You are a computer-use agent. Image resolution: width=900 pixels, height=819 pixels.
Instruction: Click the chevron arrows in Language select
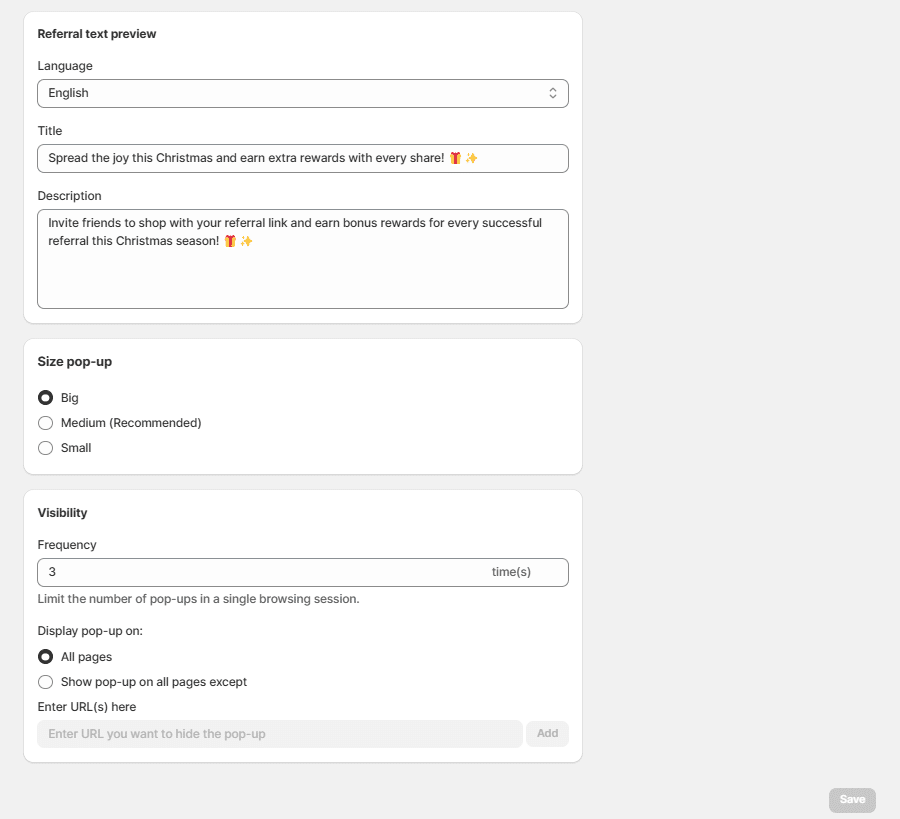point(553,93)
